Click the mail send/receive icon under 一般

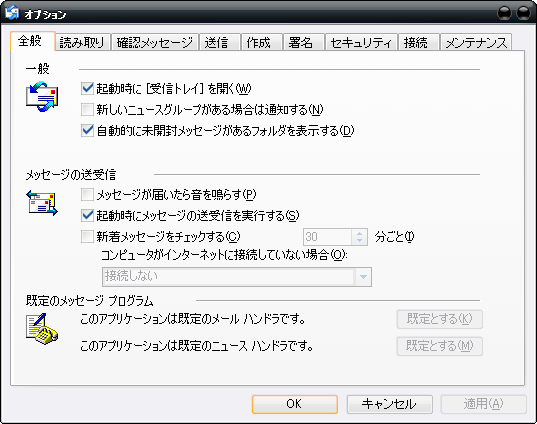click(x=42, y=97)
